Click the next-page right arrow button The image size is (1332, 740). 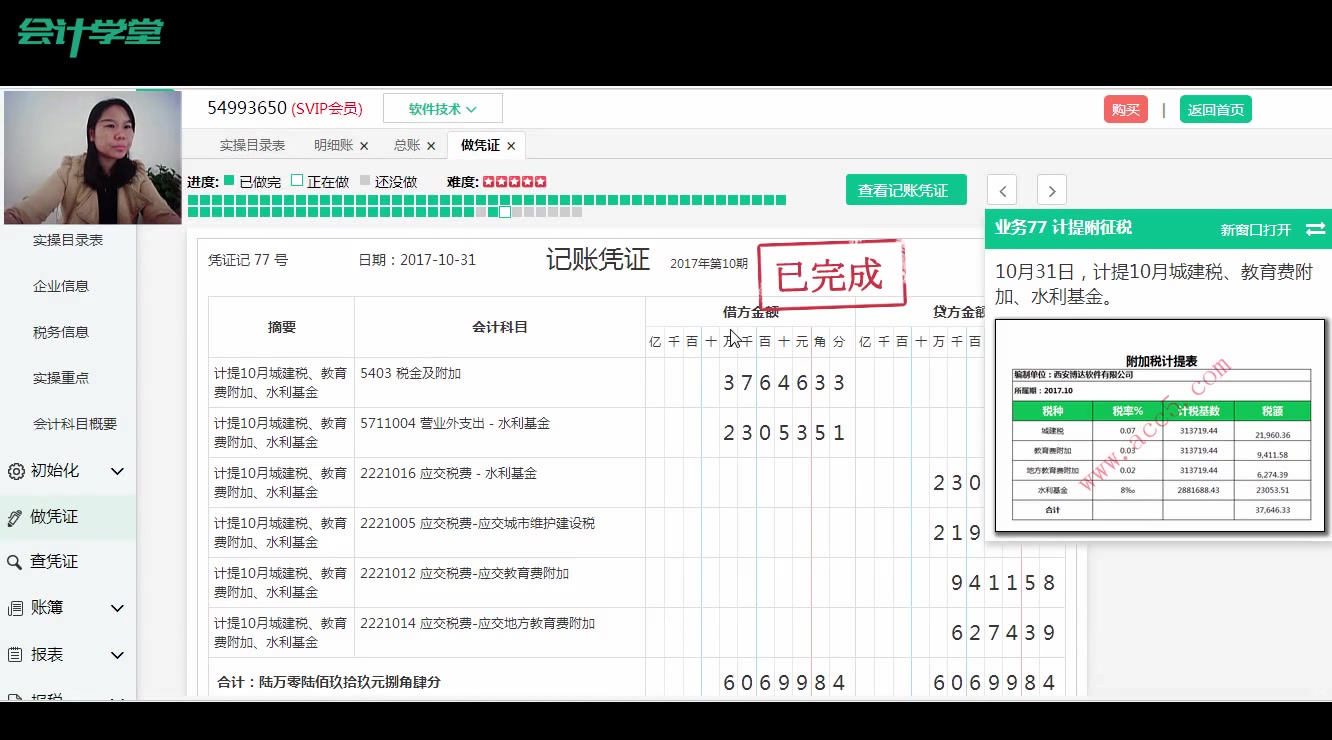(1050, 190)
